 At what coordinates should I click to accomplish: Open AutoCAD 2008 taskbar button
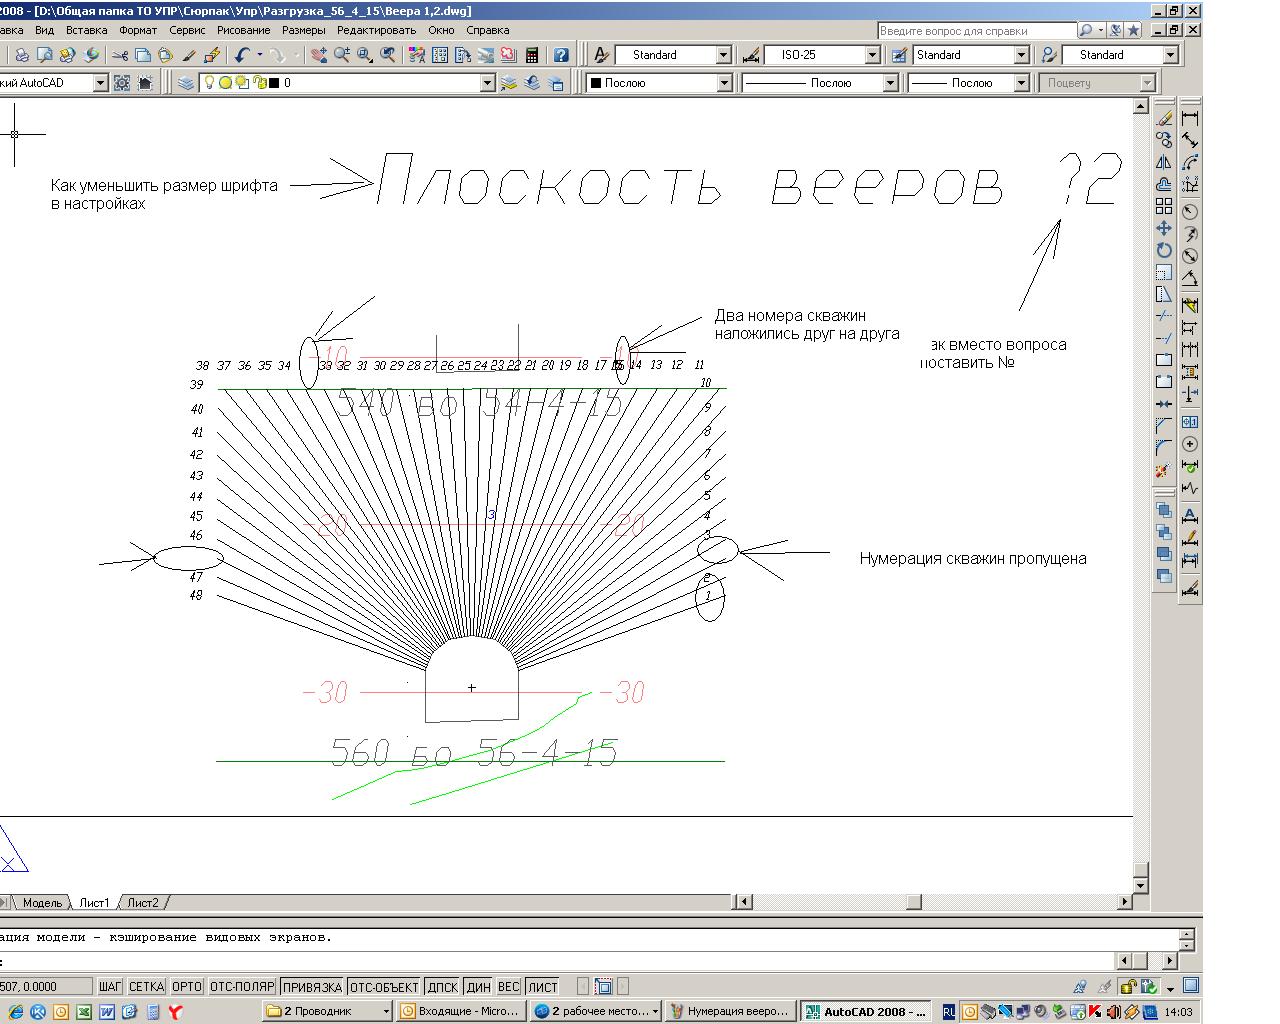[x=866, y=1011]
